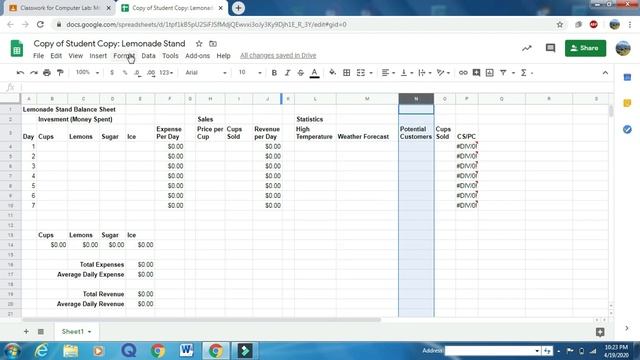Screen dimensions: 640x360
Task: Open the Help menu
Action: coord(223,56)
